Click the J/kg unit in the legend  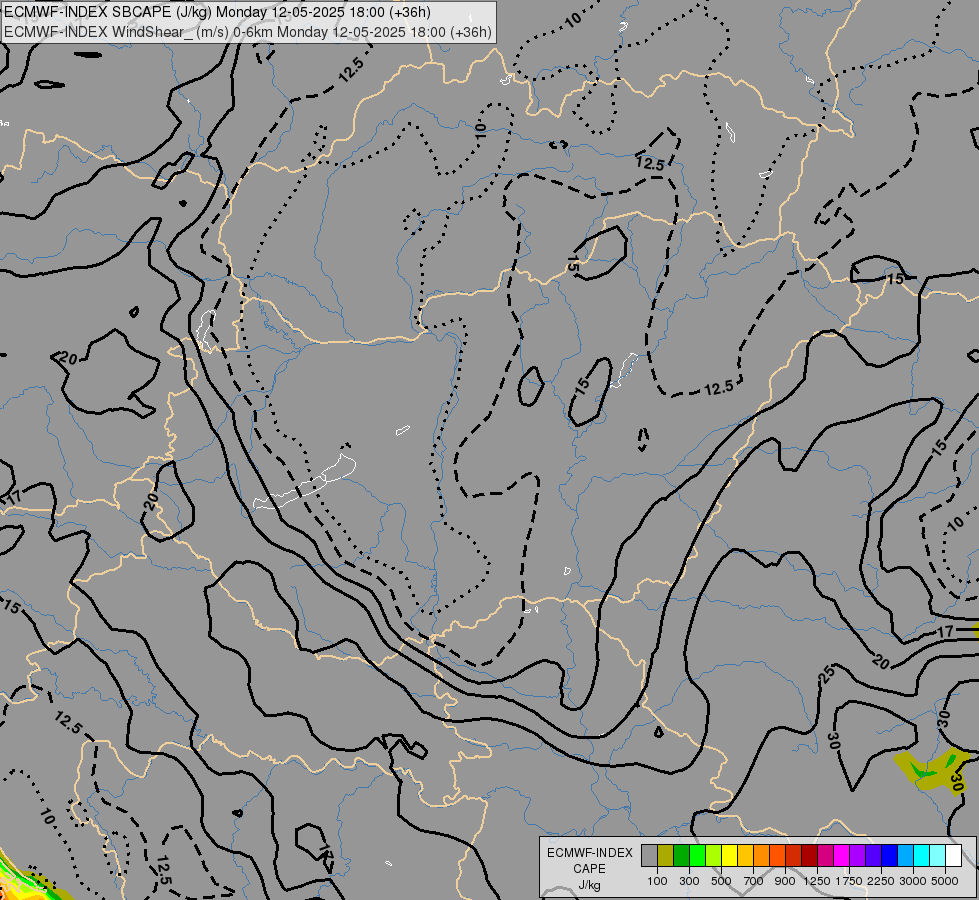[589, 885]
